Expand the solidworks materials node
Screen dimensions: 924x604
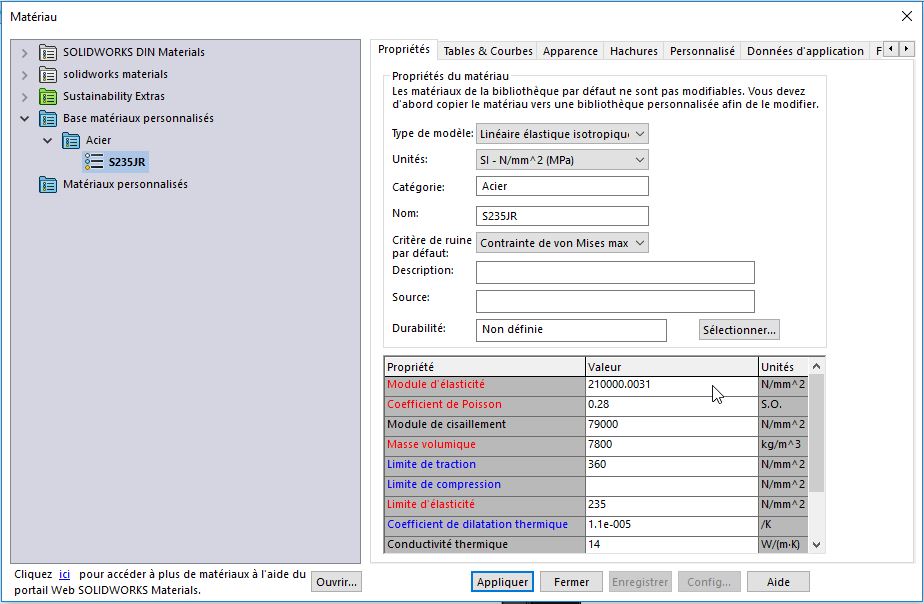click(x=24, y=75)
